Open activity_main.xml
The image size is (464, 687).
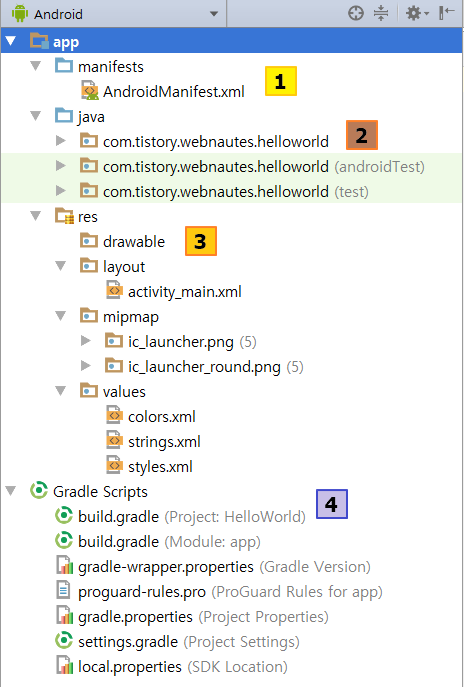pos(184,292)
